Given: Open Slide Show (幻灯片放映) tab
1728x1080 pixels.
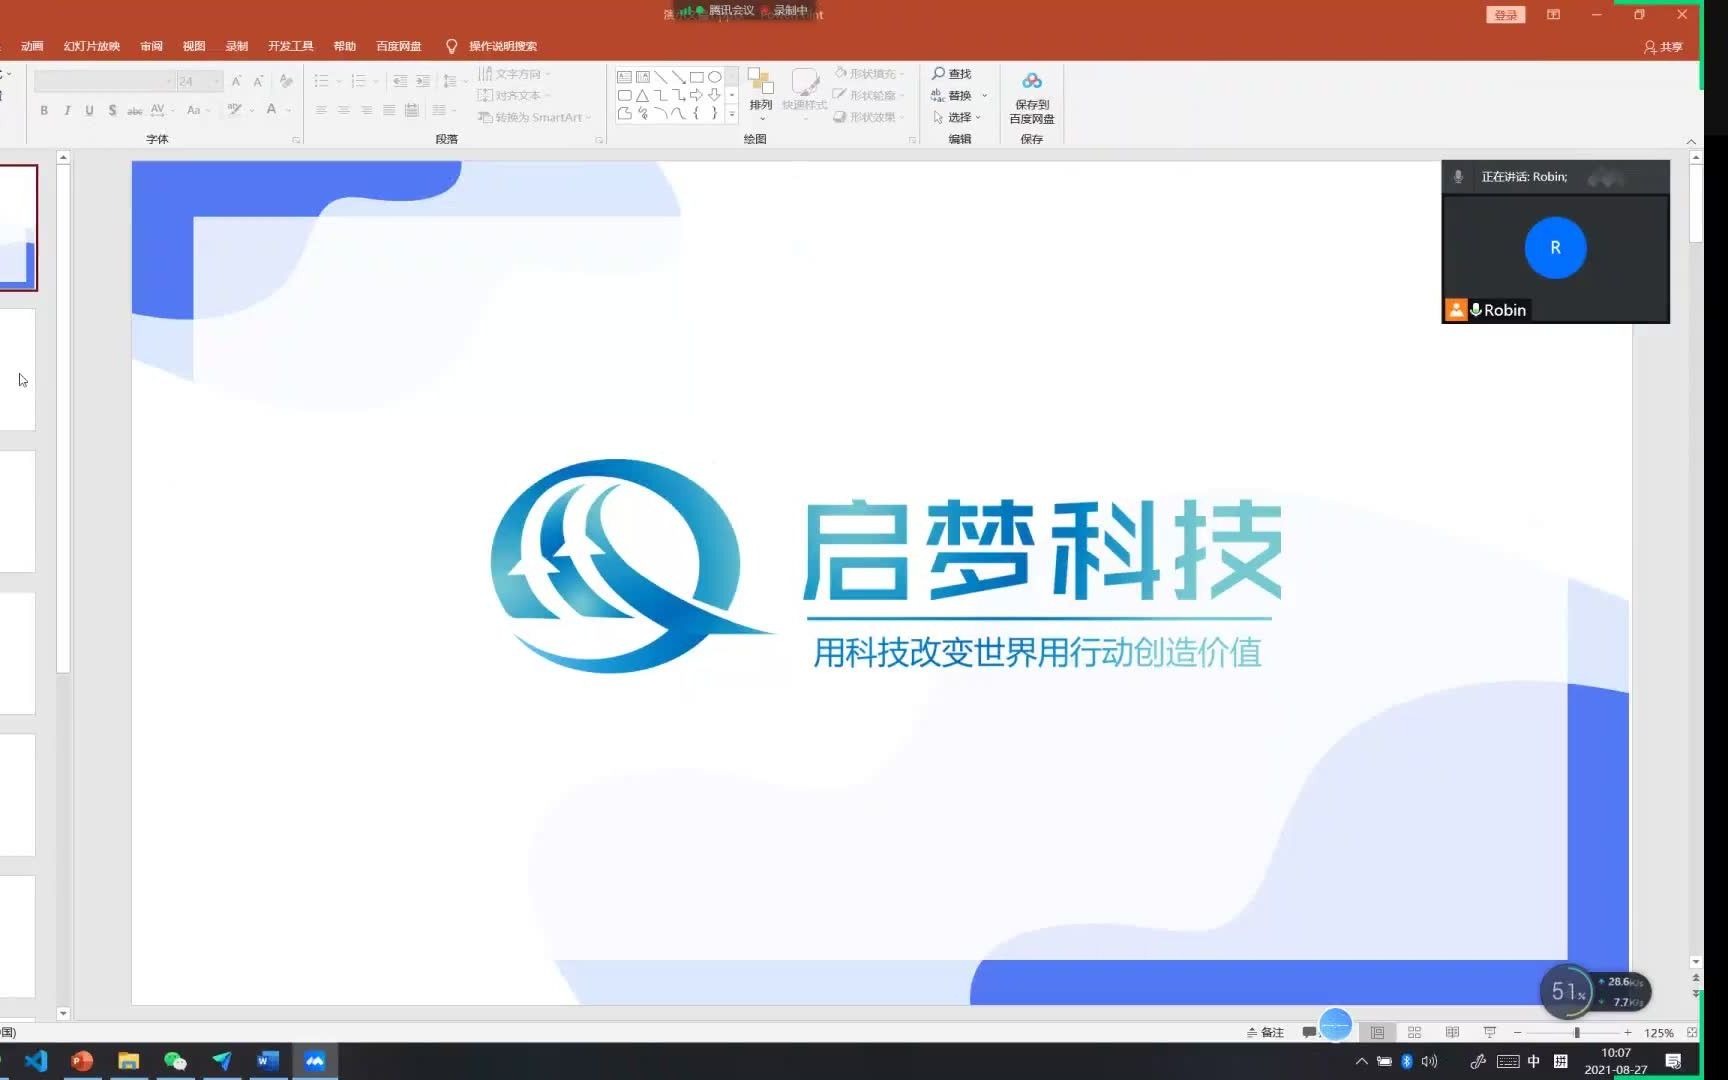Looking at the screenshot, I should pyautogui.click(x=92, y=46).
